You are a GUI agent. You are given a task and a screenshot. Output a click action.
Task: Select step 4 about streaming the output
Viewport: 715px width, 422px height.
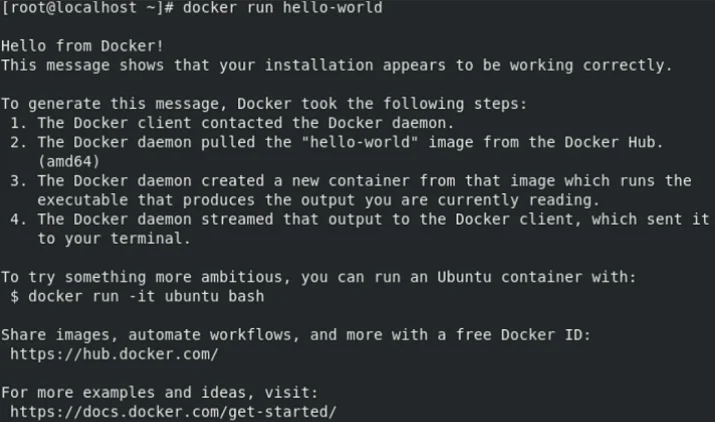pyautogui.click(x=360, y=218)
